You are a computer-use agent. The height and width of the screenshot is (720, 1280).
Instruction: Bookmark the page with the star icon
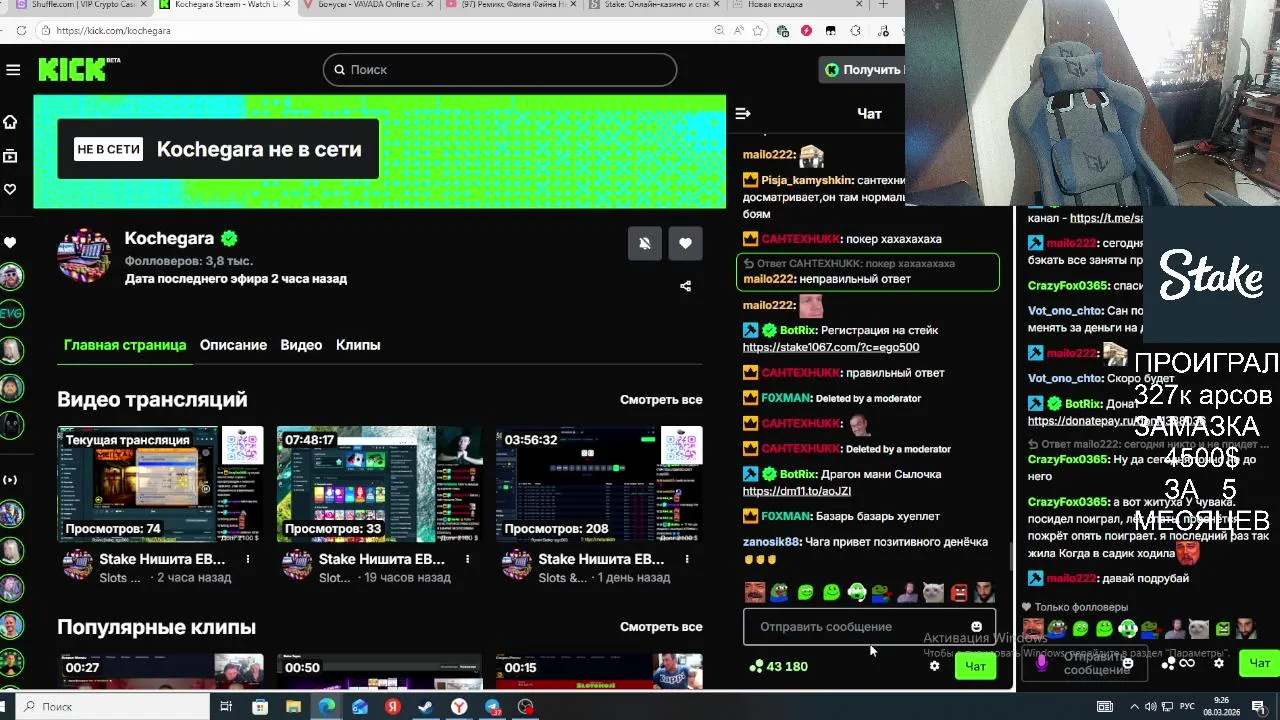758,31
